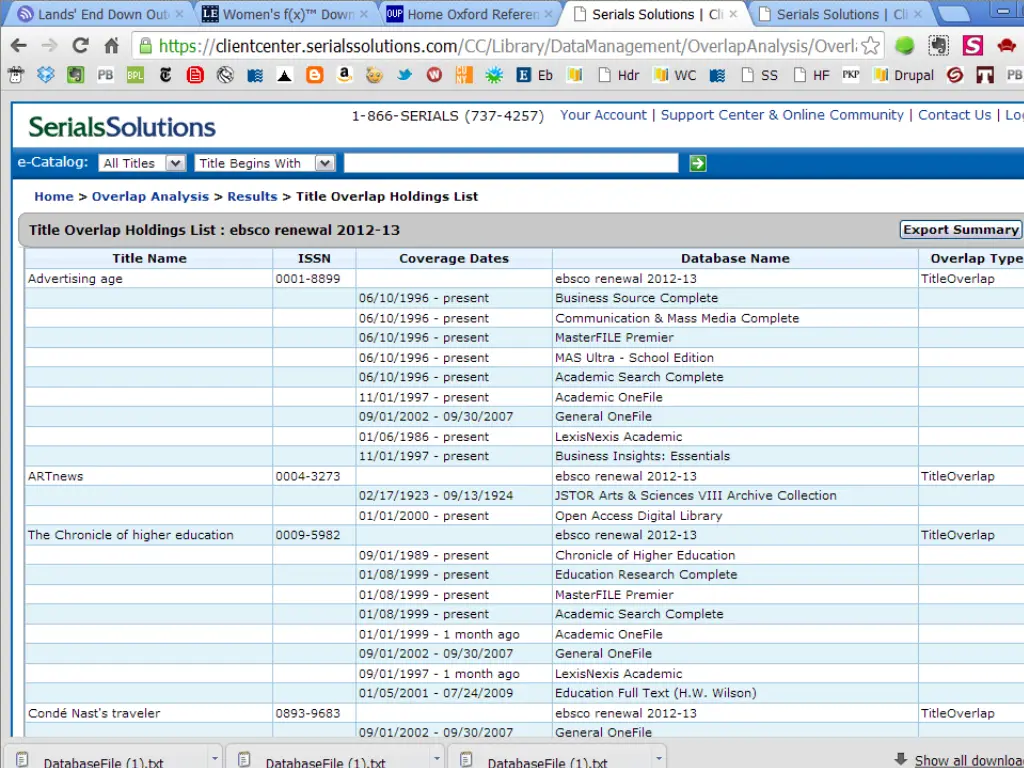Open the Evernote web clipper extension
The height and width of the screenshot is (768, 1024).
938,46
